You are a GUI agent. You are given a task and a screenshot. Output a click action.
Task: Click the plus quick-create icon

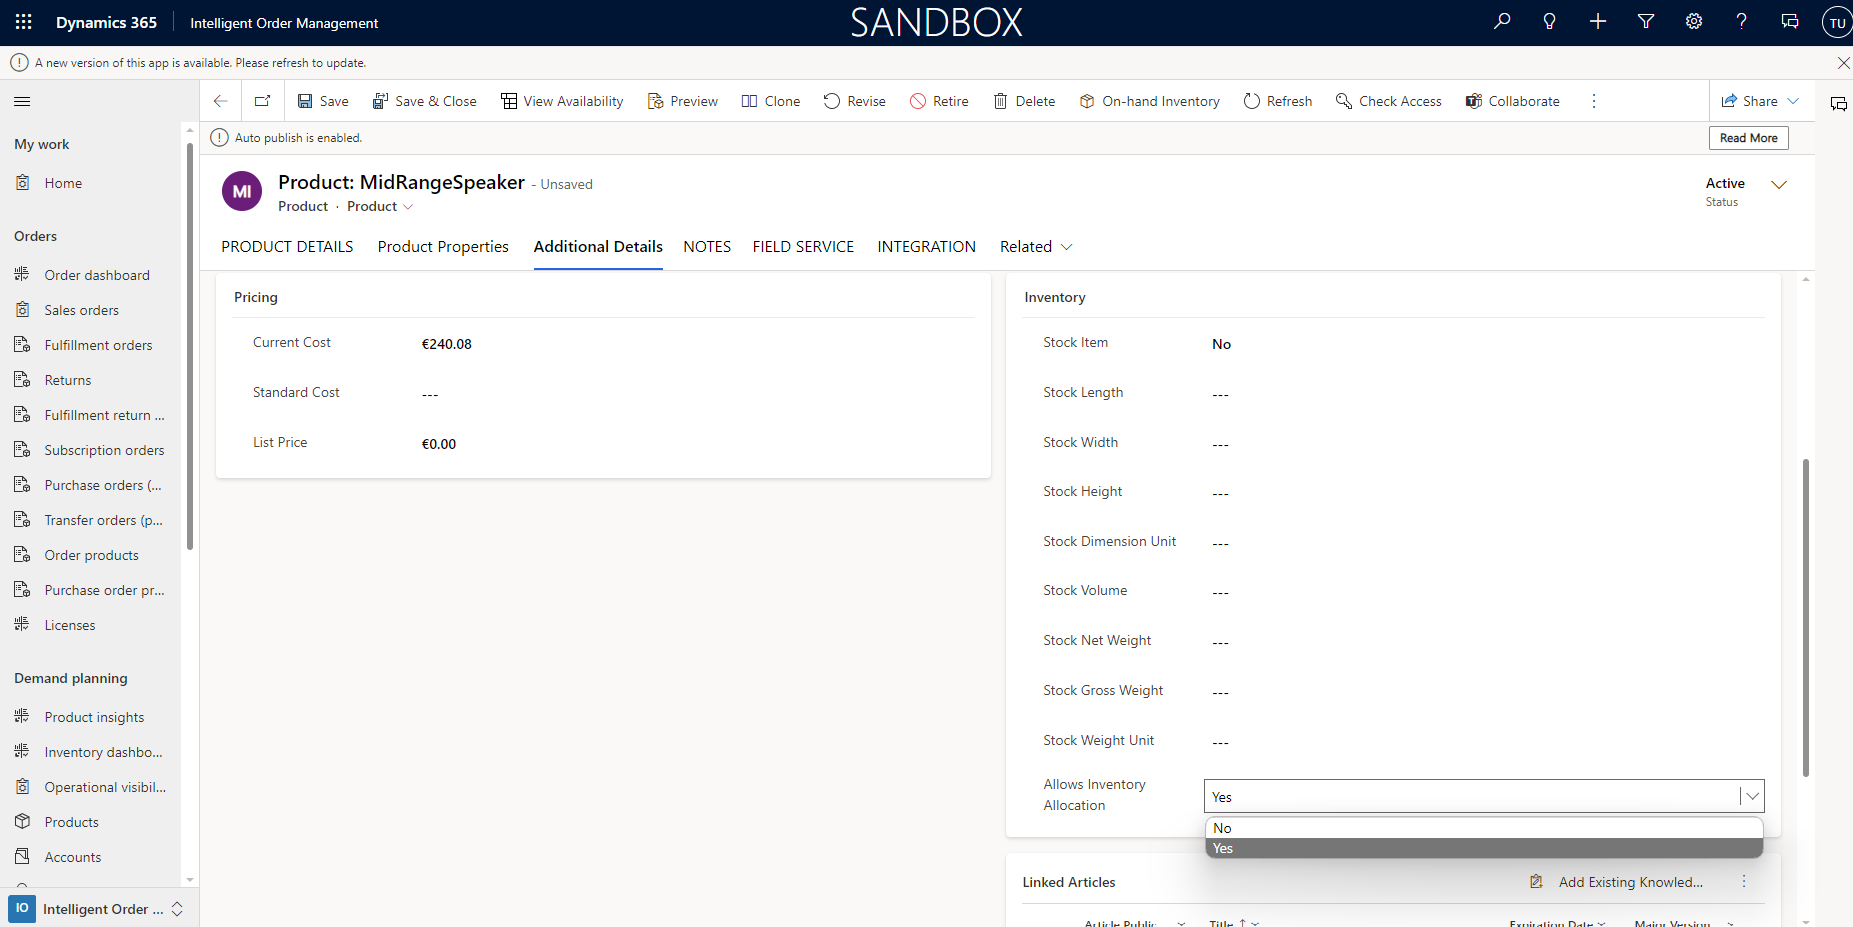1598,21
